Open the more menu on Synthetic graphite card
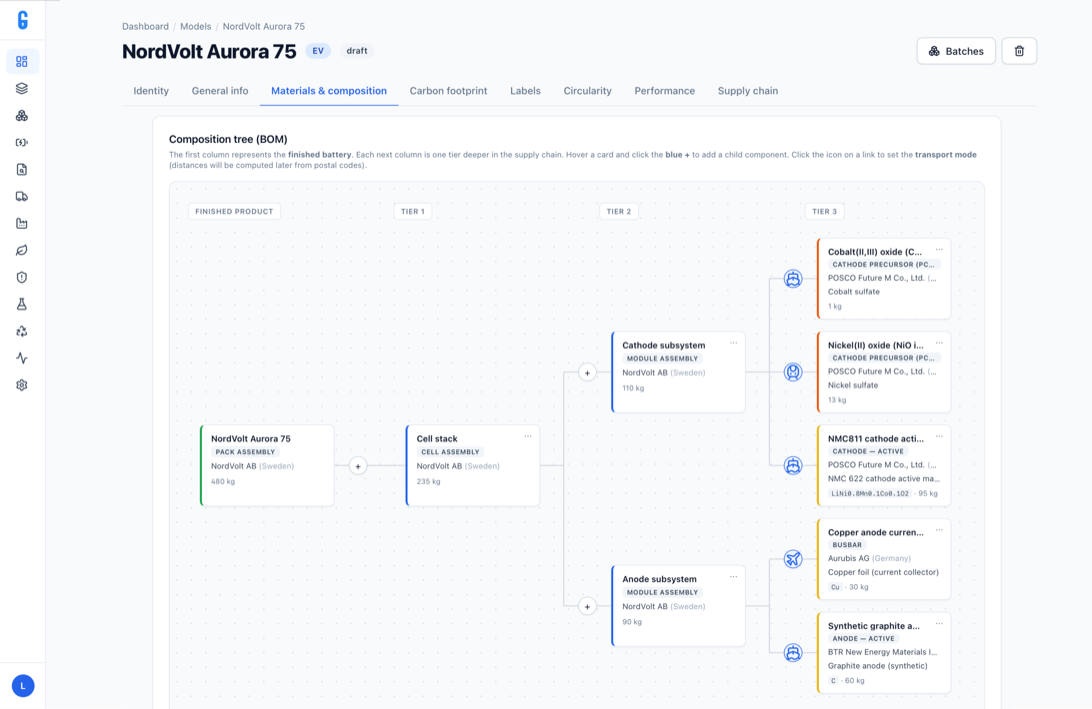1092x709 pixels. (x=939, y=624)
